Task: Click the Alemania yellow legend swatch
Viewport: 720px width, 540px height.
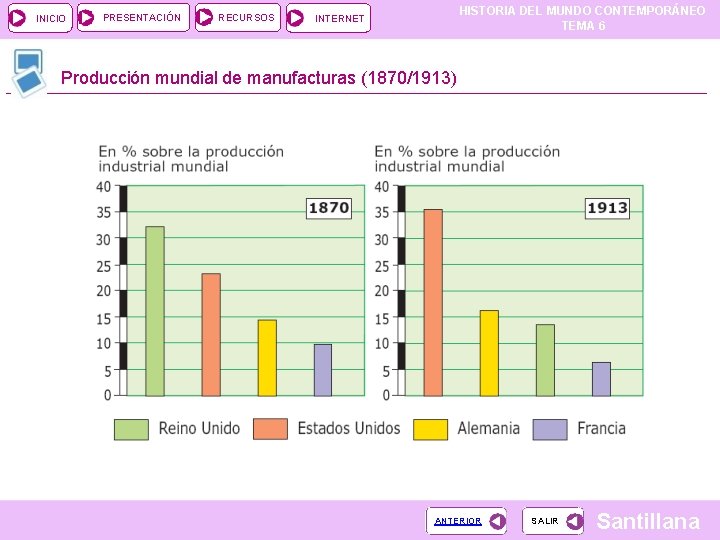Action: tap(430, 429)
